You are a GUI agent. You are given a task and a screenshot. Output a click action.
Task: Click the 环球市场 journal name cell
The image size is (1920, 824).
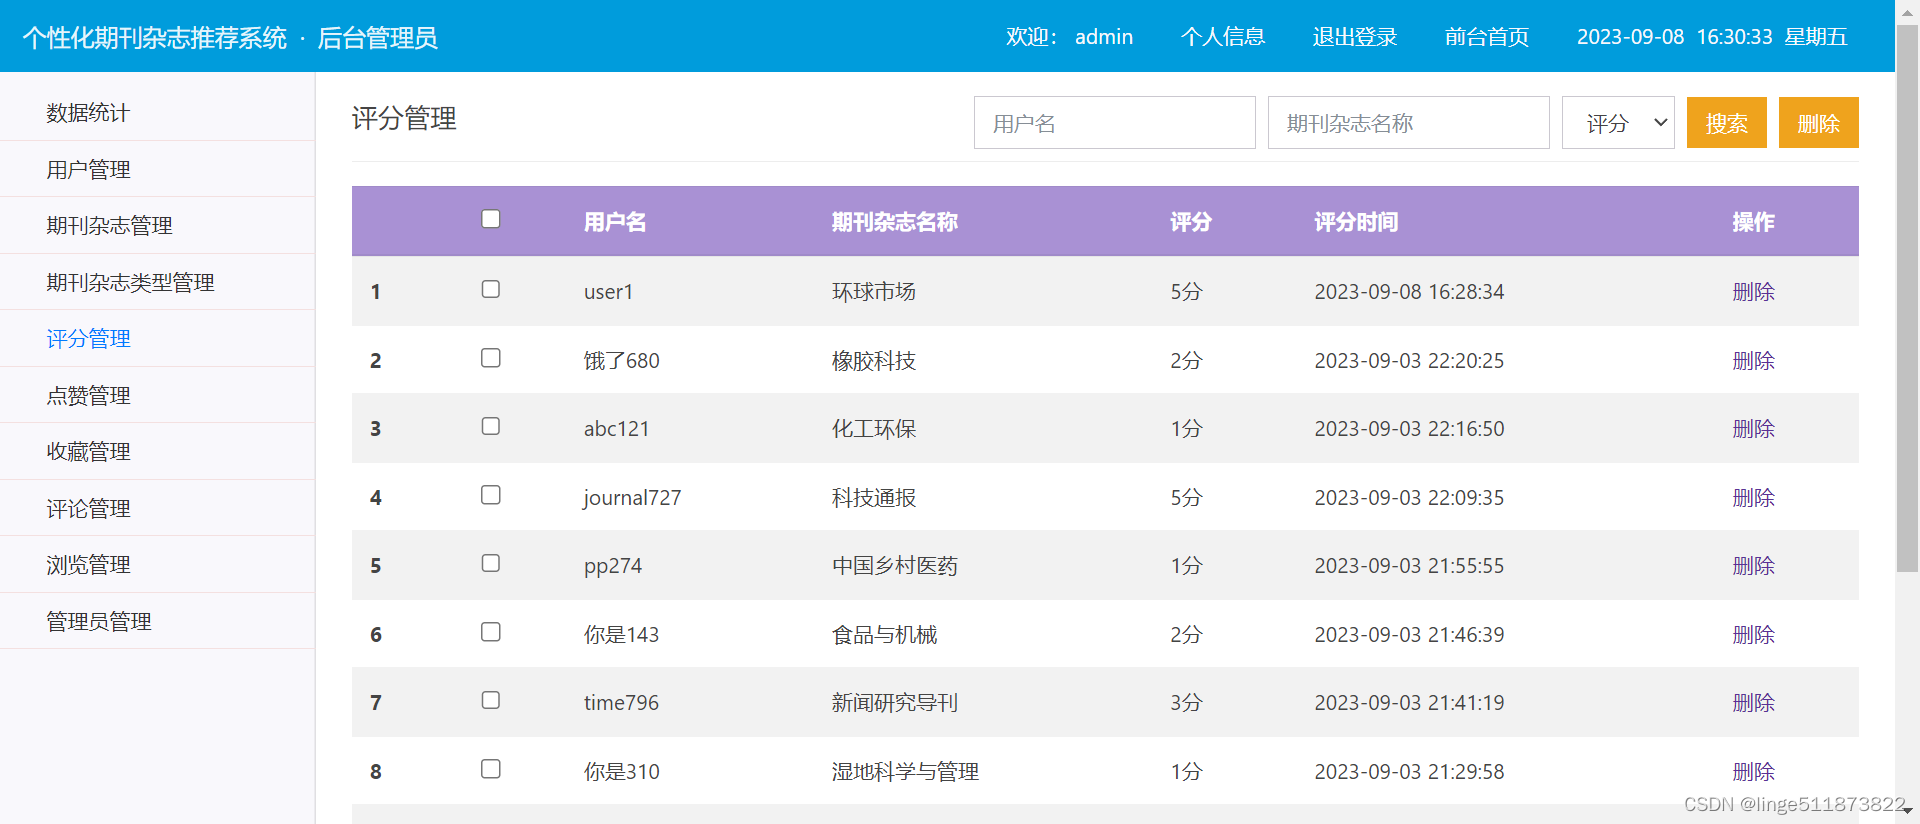(874, 292)
